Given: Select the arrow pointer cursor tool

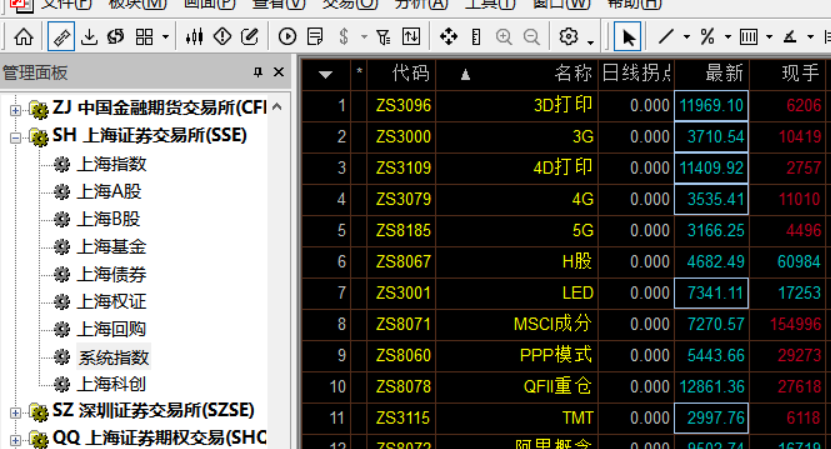Looking at the screenshot, I should [627, 37].
